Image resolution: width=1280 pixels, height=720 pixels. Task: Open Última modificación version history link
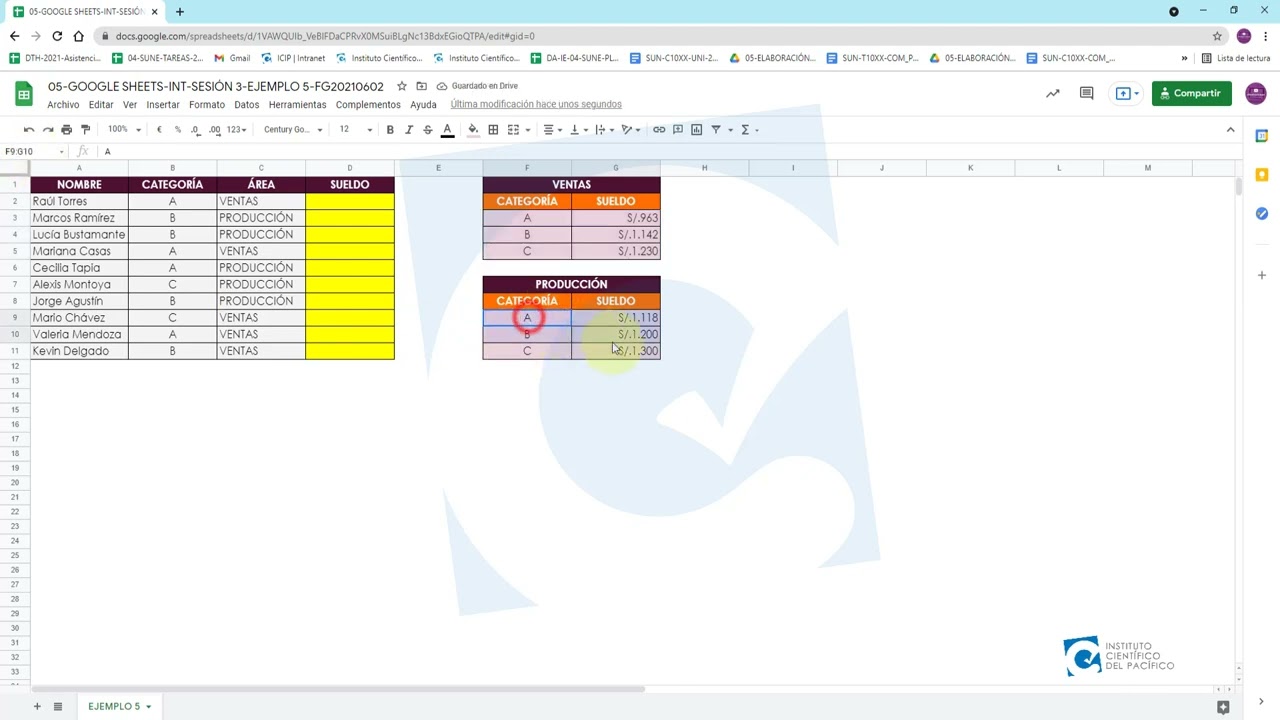pyautogui.click(x=536, y=105)
